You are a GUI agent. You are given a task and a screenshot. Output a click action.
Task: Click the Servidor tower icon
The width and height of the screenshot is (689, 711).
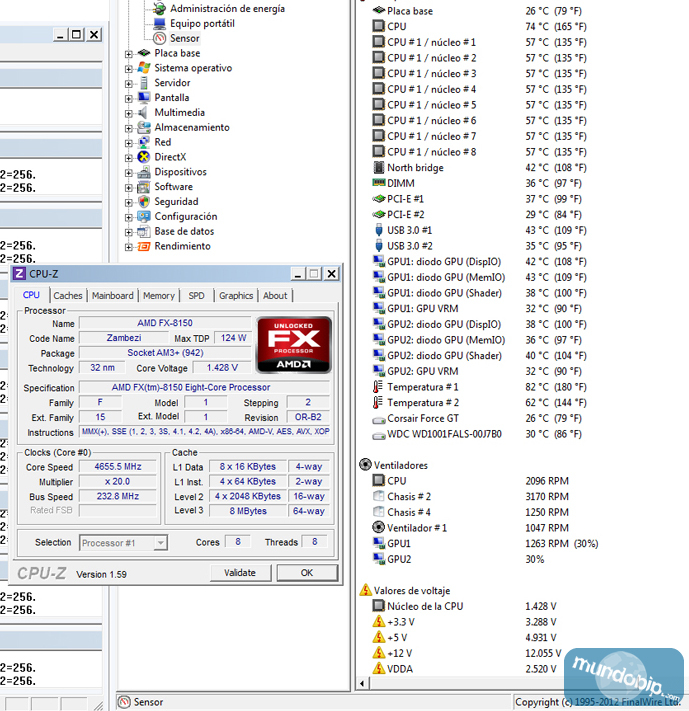pos(144,83)
